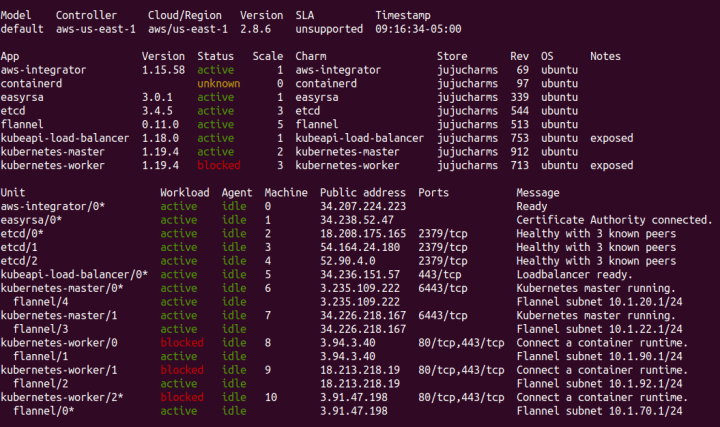Image resolution: width=720 pixels, height=427 pixels.
Task: Click '6443/tcp' in the kubernetes-master/0* row
Action: (443, 288)
